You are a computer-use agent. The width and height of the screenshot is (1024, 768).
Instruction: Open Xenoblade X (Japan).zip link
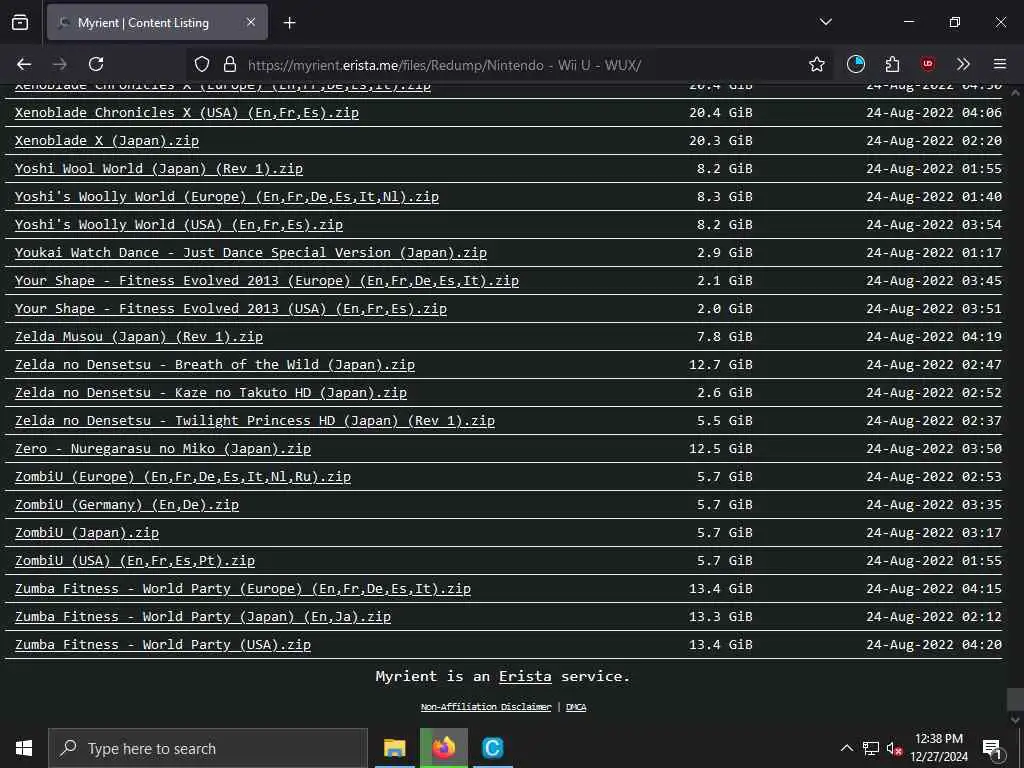(x=107, y=140)
